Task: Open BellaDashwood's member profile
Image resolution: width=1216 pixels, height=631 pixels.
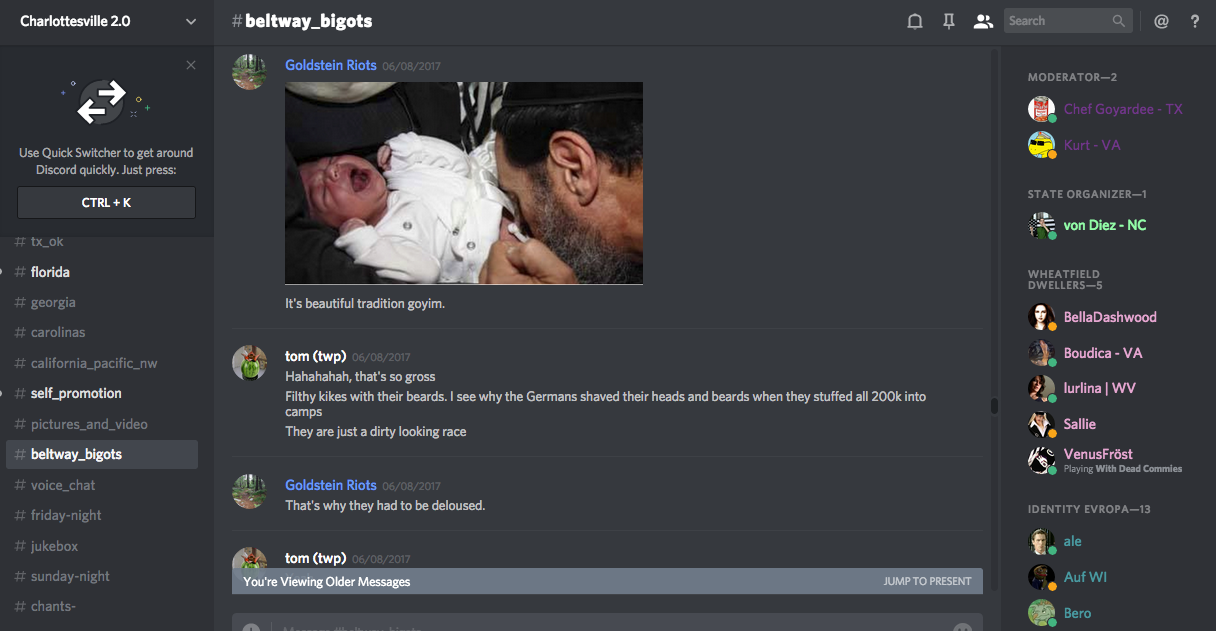Action: click(x=1110, y=317)
